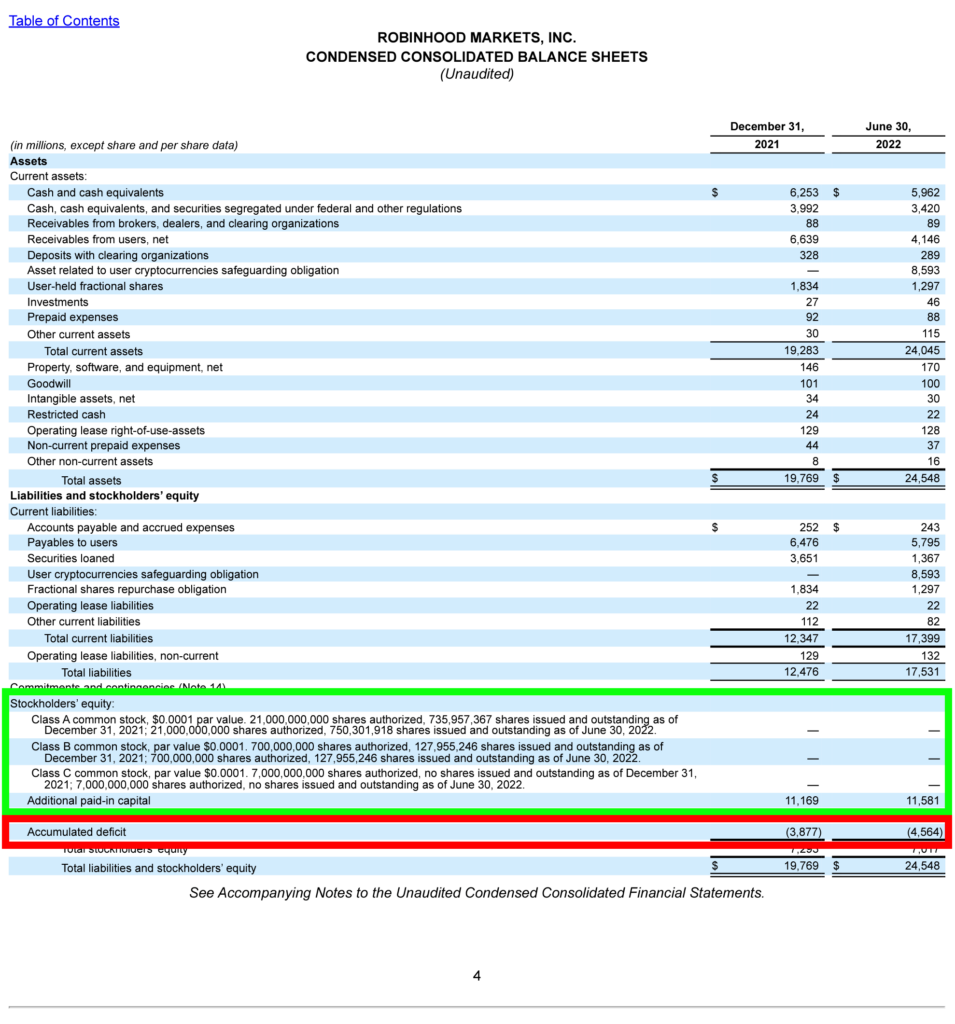Click 'Accounts payable and accrued expenses'
955x1024 pixels.
click(131, 528)
